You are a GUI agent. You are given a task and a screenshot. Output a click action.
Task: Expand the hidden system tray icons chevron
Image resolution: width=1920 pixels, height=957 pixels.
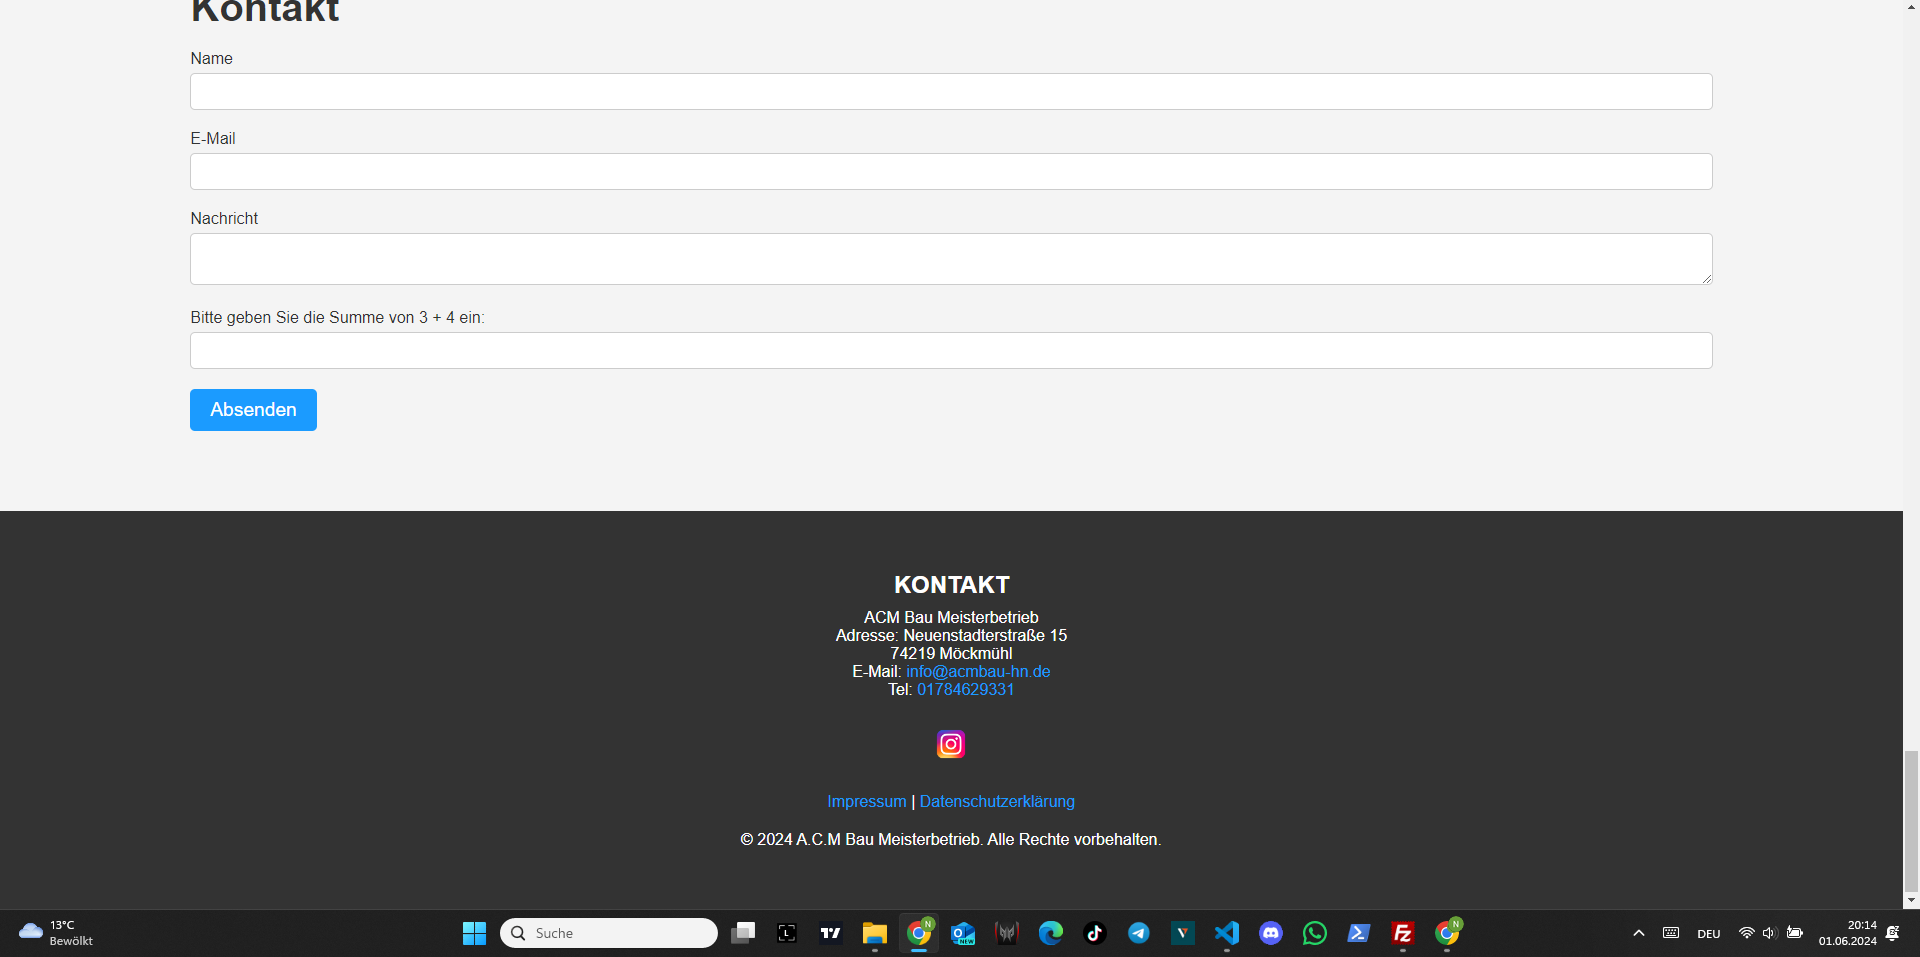coord(1638,933)
